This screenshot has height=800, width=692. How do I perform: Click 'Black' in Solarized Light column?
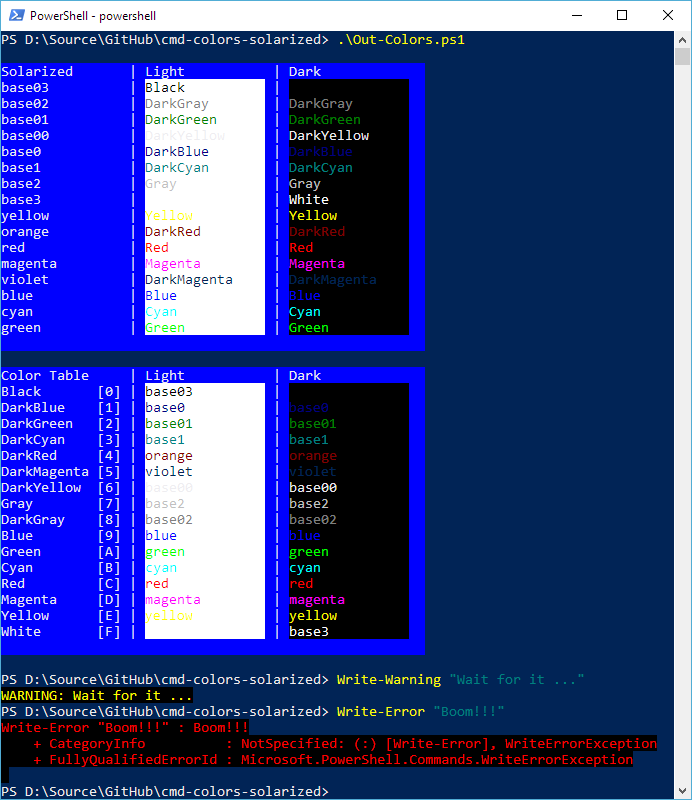[x=165, y=88]
